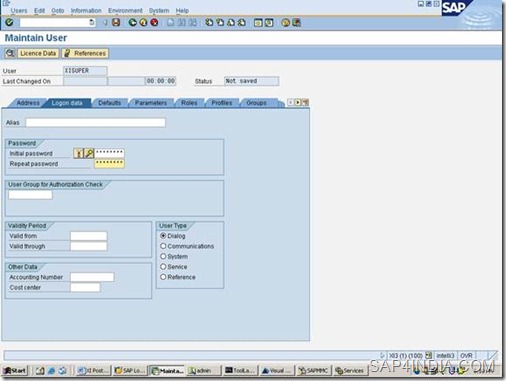Select the Communications user type
Image resolution: width=506 pixels, height=381 pixels.
pyautogui.click(x=163, y=246)
